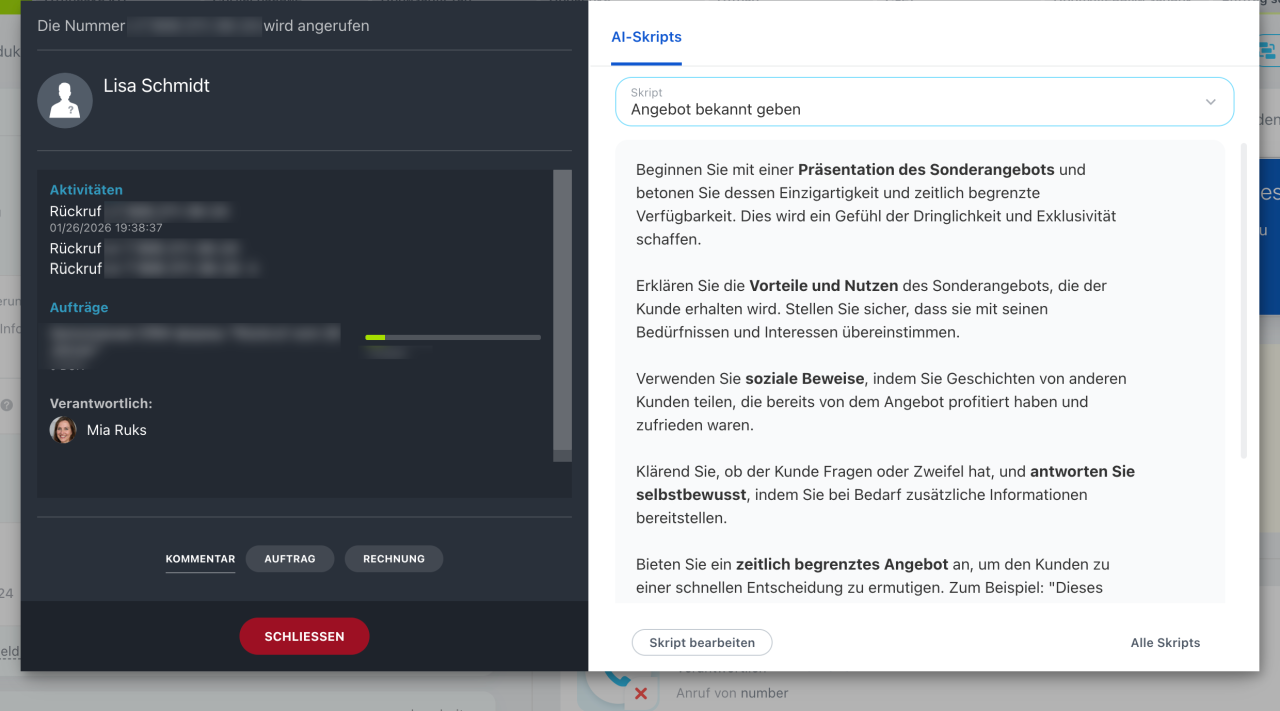Image resolution: width=1280 pixels, height=711 pixels.
Task: Open the 'Alle Skripts' link
Action: [1165, 643]
